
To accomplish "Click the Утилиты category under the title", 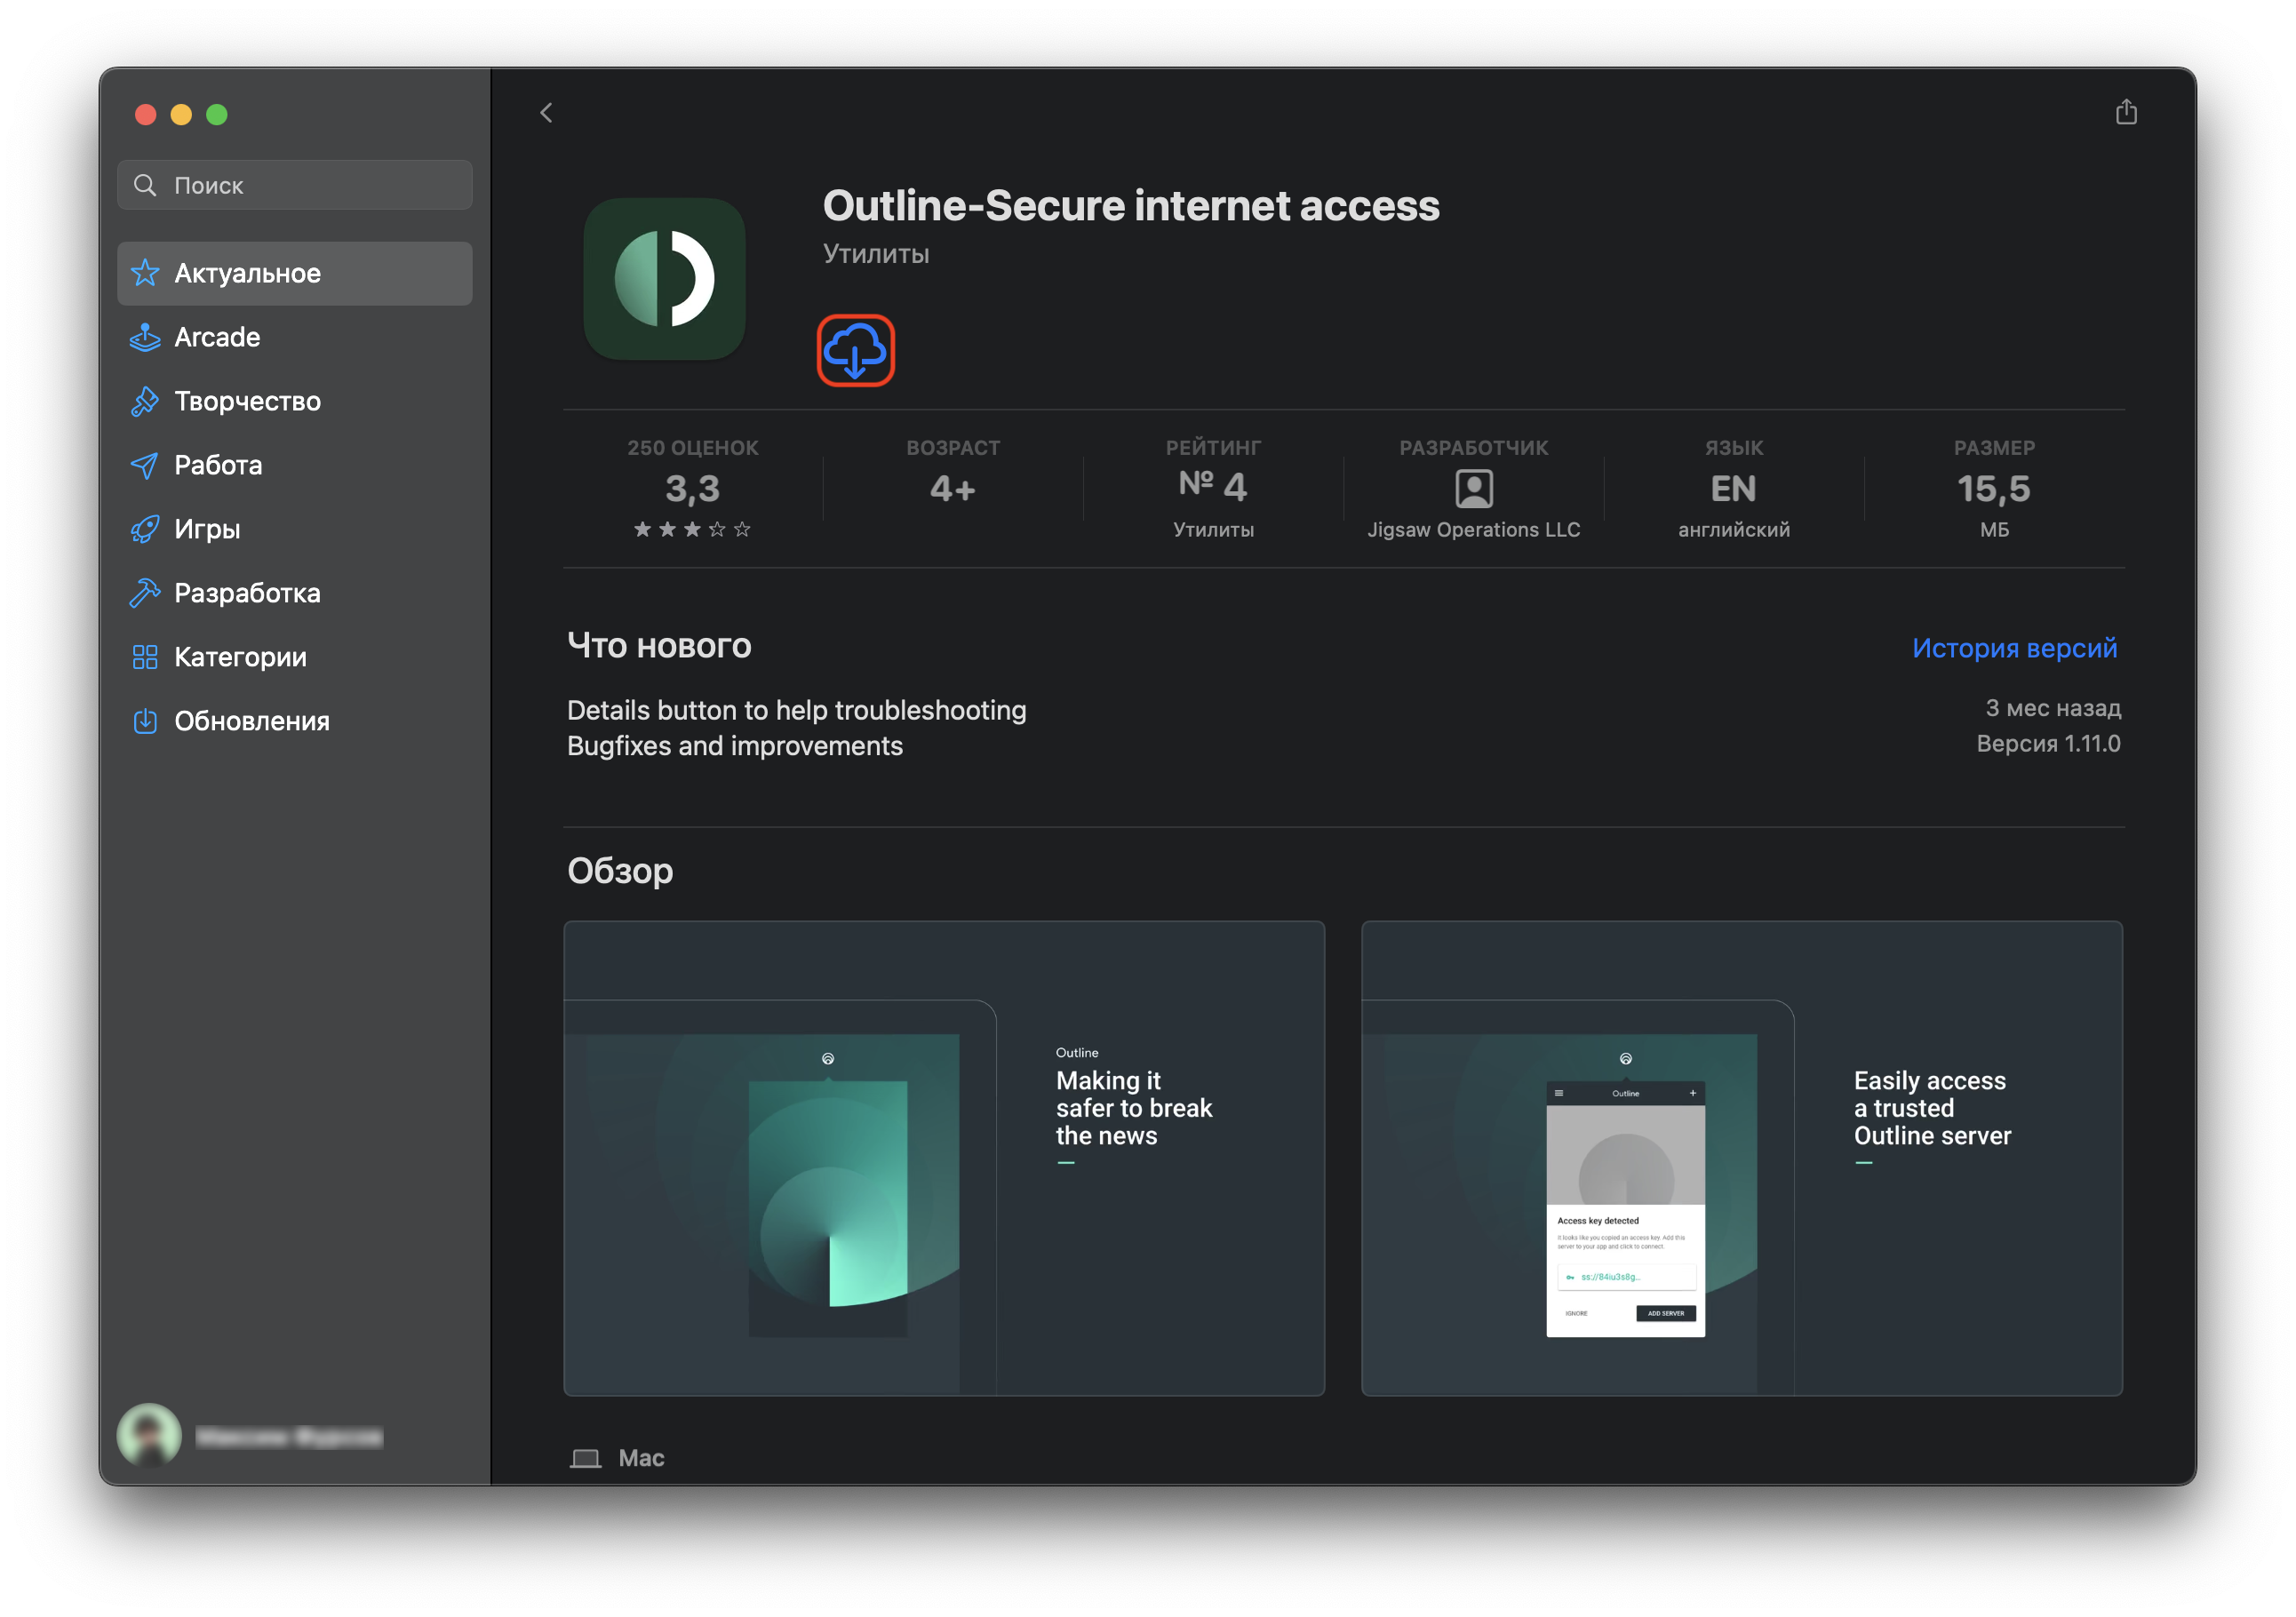I will pyautogui.click(x=876, y=254).
